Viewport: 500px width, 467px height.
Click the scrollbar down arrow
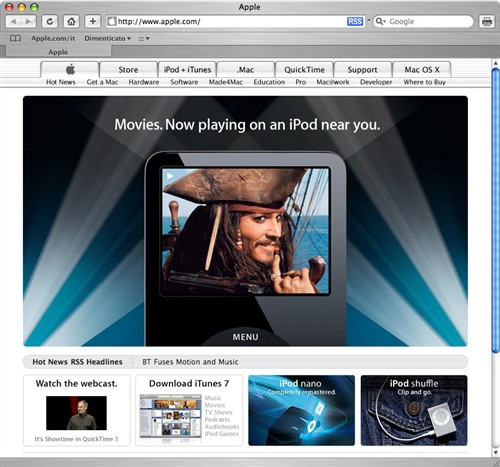pos(496,452)
